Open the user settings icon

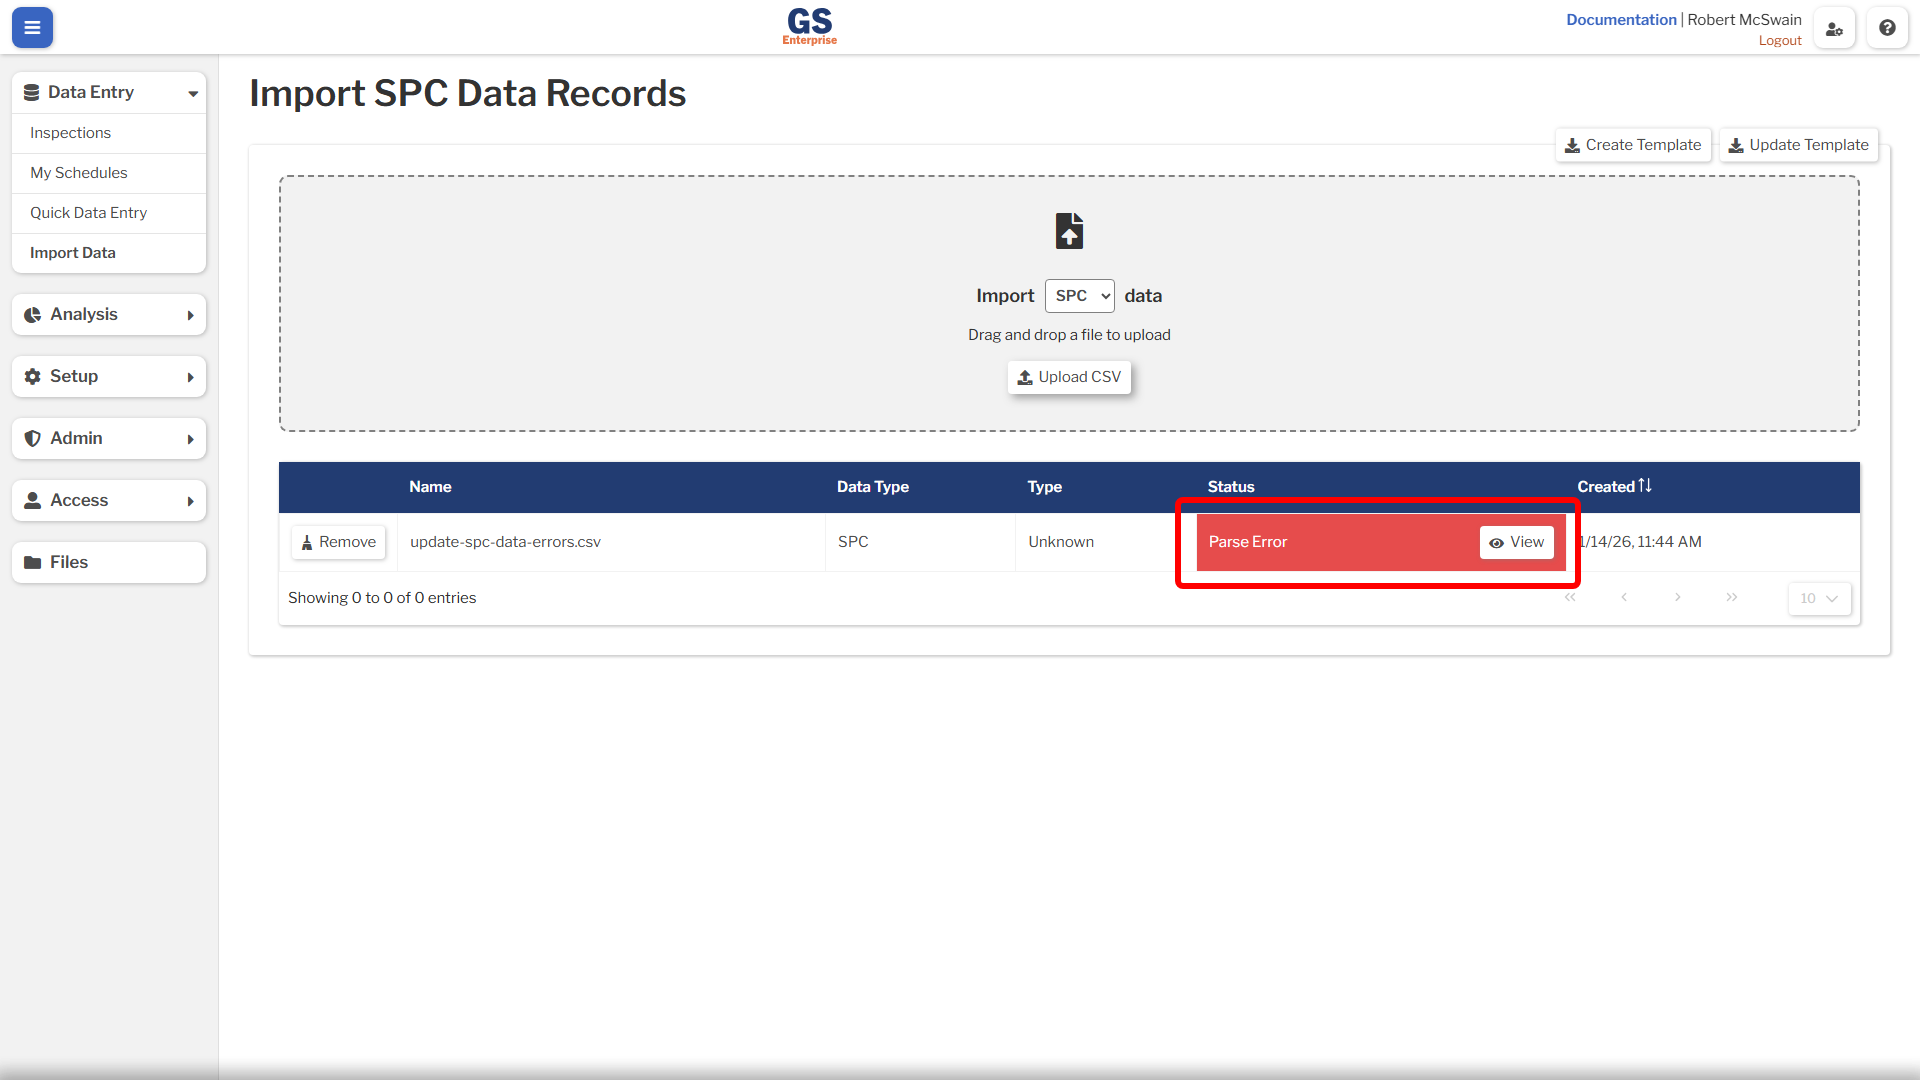(1834, 28)
